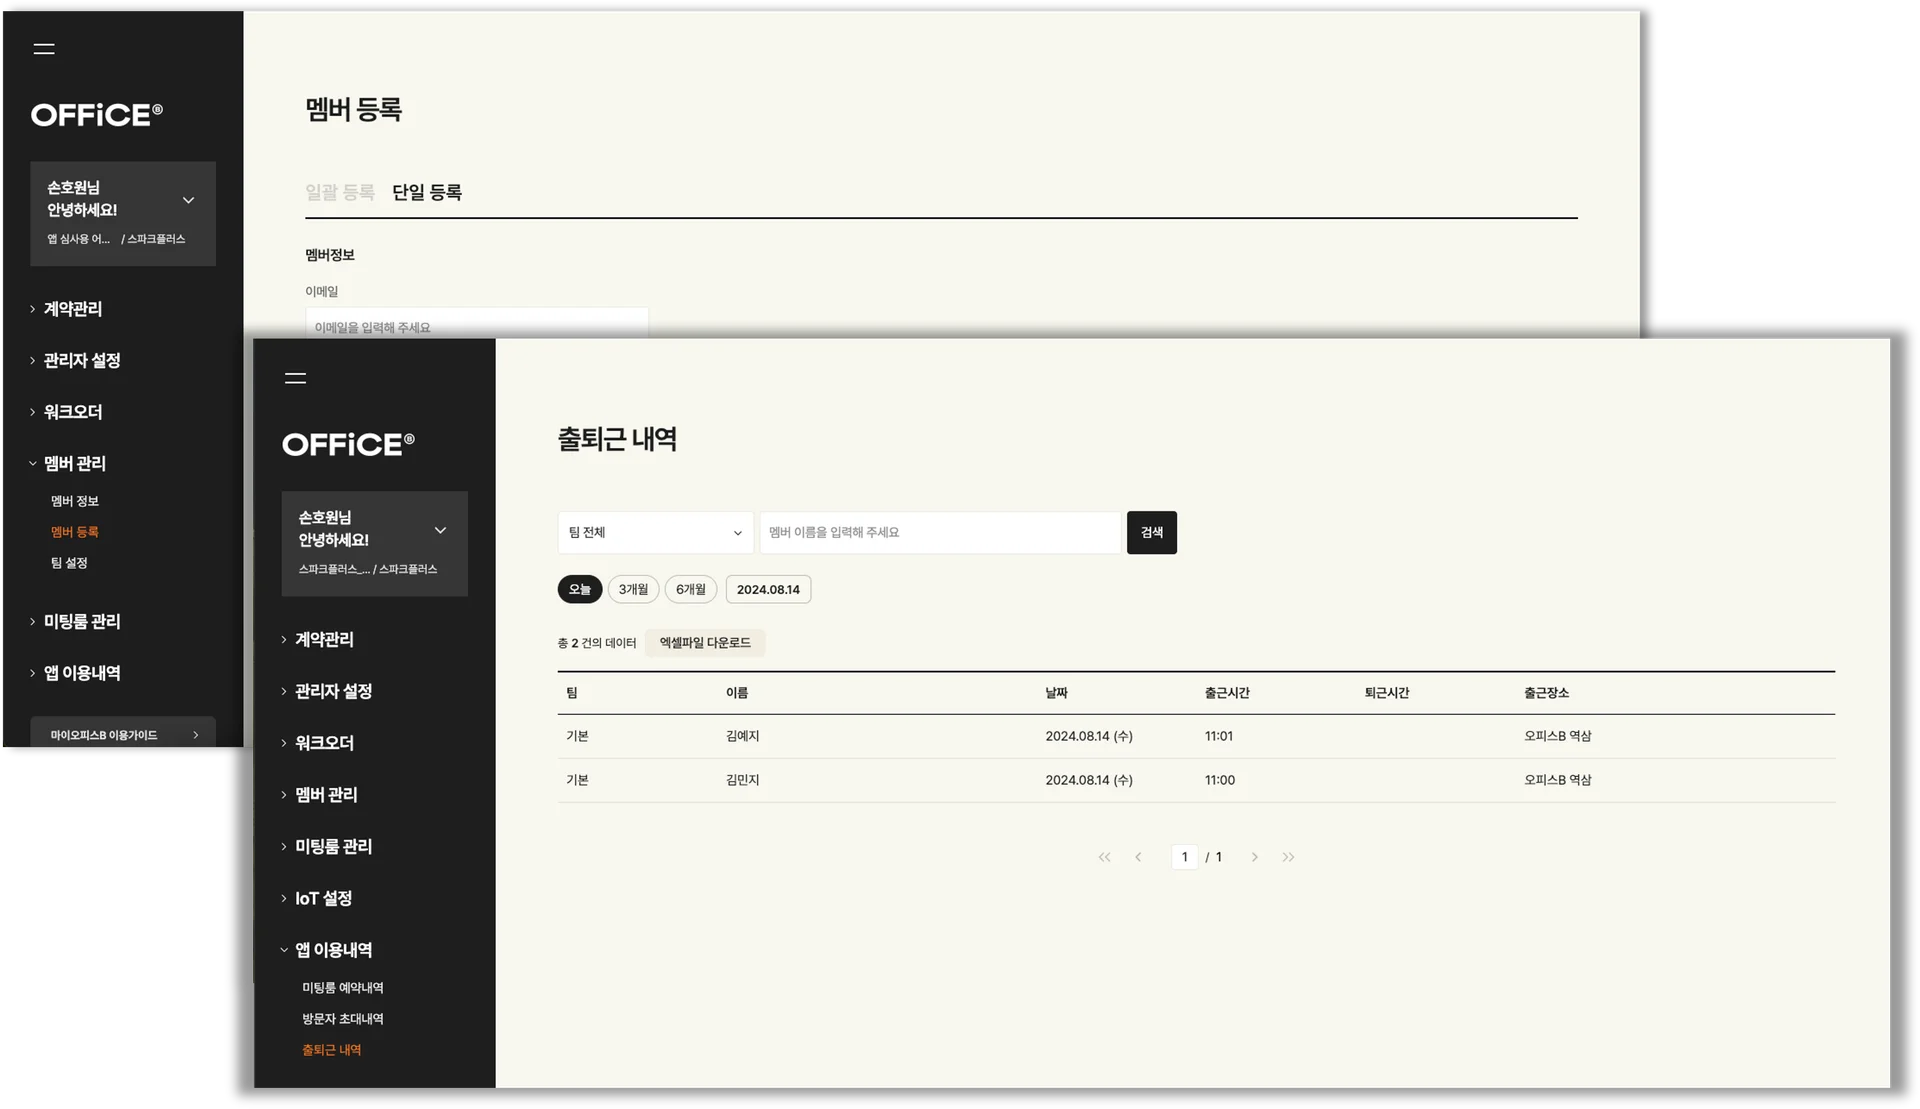This screenshot has width=1920, height=1109.
Task: Expand the front window user profile chevron
Action: click(440, 531)
